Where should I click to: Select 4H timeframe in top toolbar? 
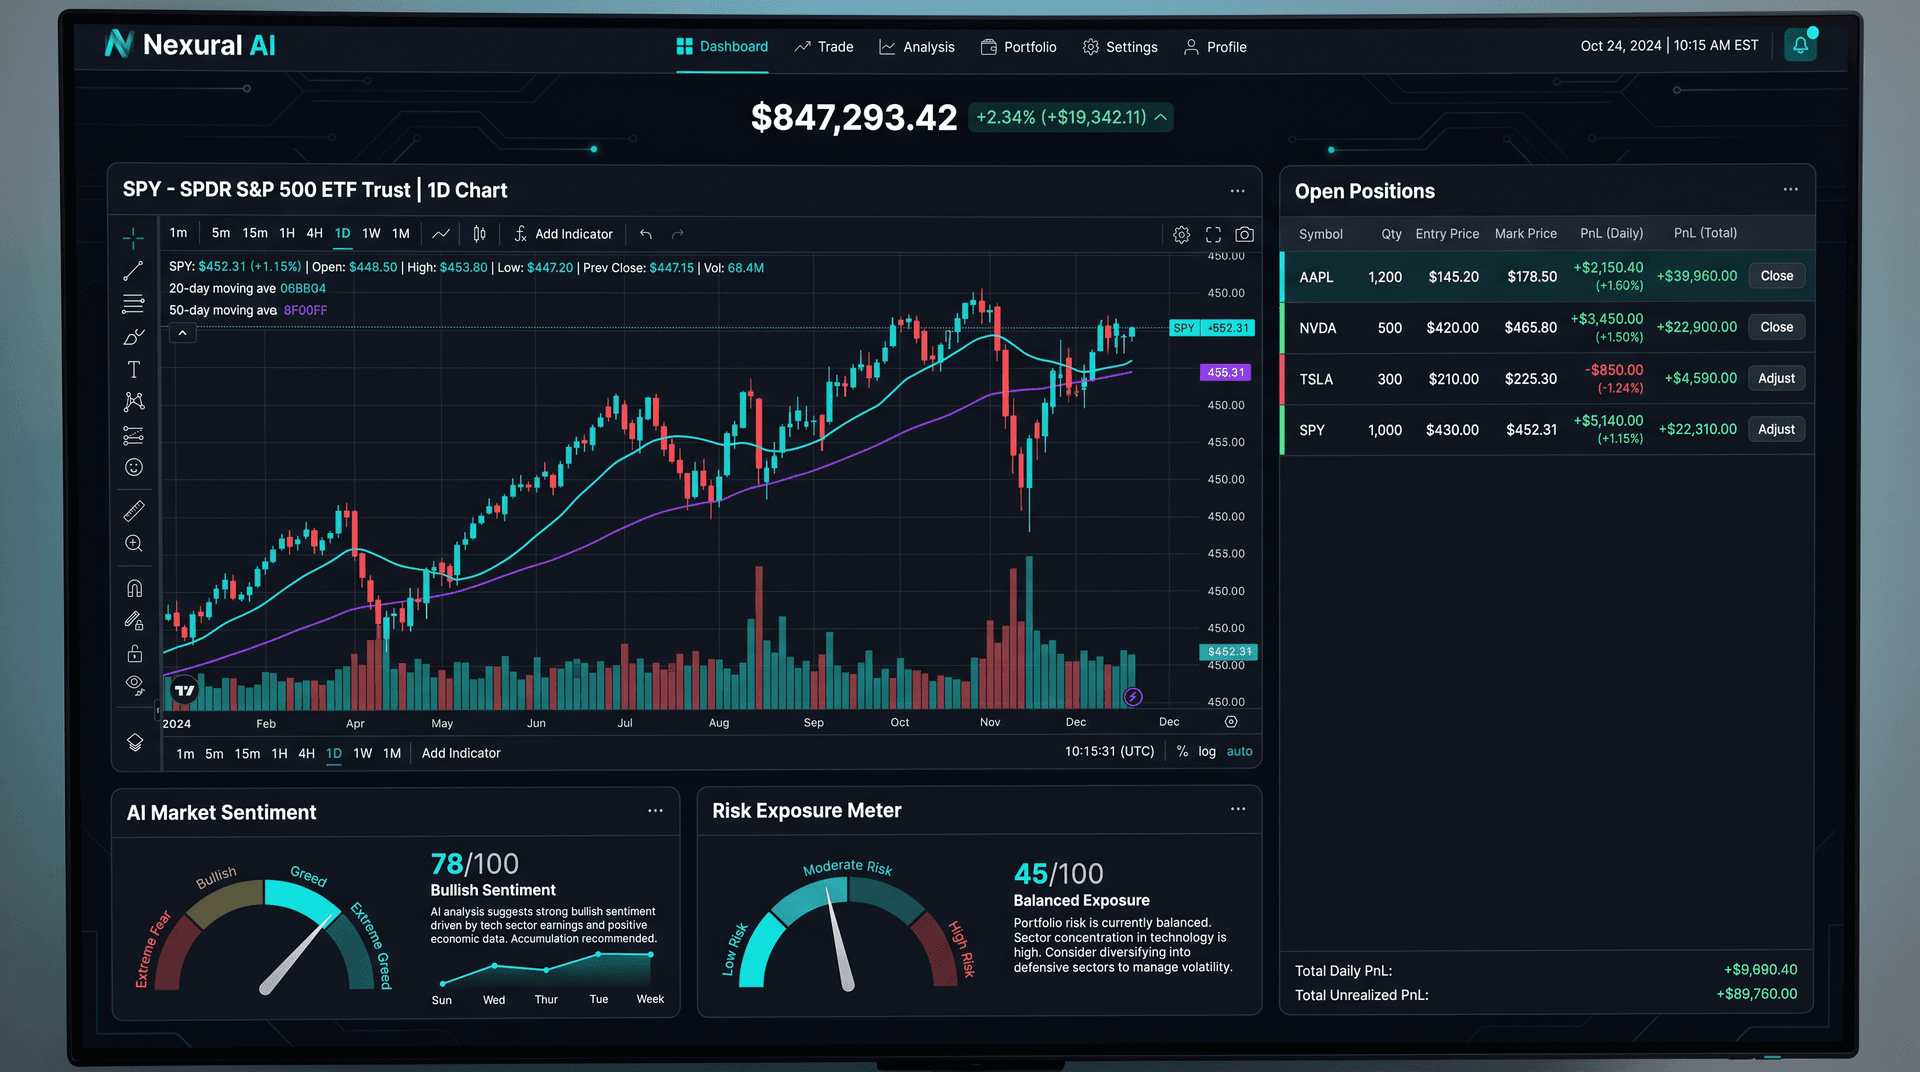click(314, 233)
